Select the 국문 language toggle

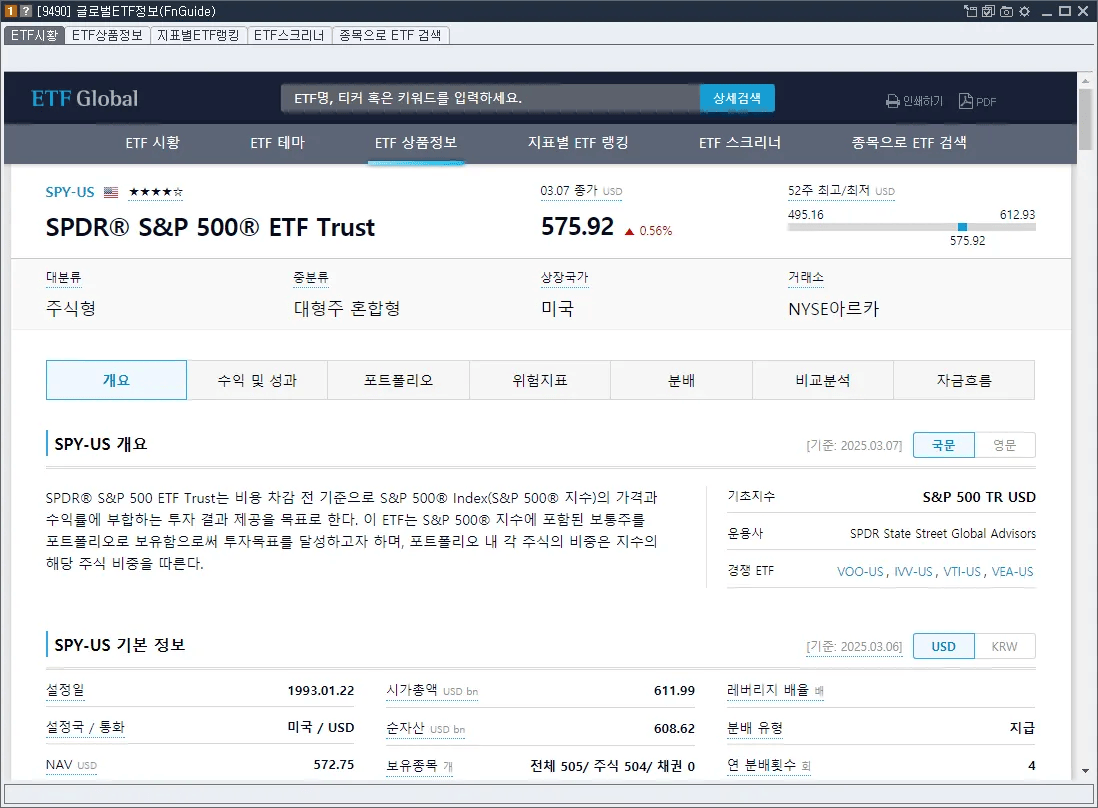(943, 445)
